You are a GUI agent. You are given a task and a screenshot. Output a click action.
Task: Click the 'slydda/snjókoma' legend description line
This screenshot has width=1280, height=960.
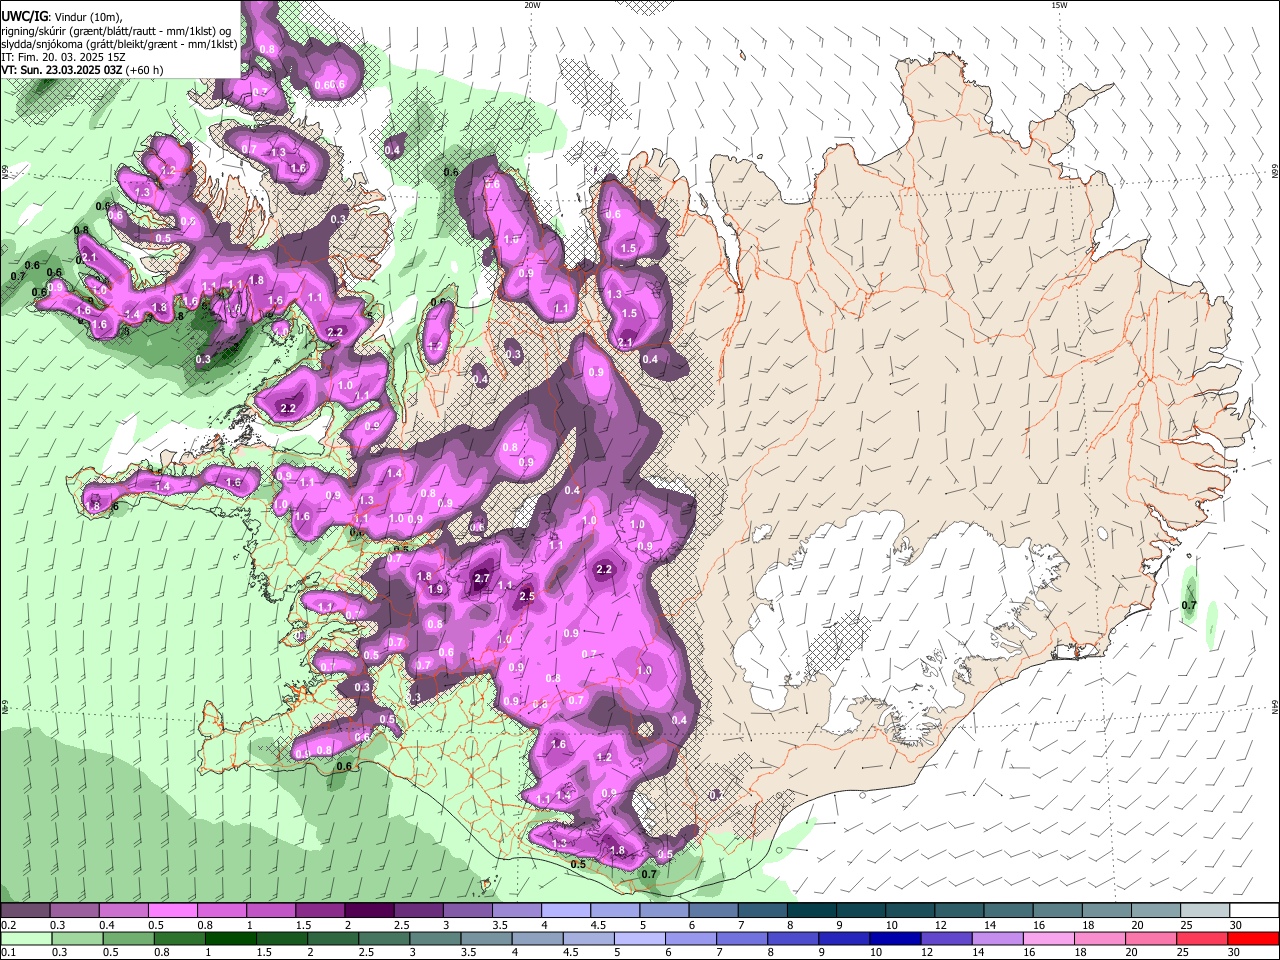pyautogui.click(x=119, y=44)
